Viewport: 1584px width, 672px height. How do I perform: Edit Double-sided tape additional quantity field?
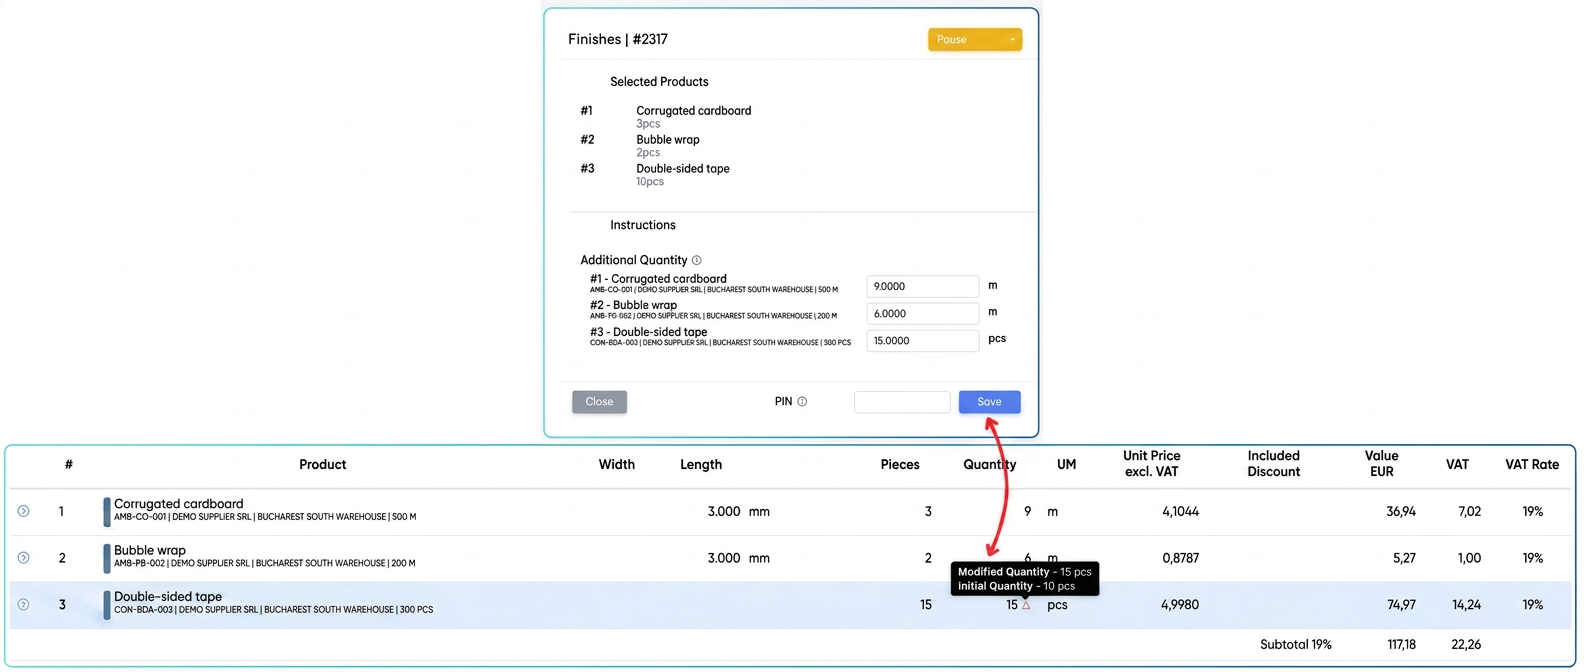(x=922, y=340)
